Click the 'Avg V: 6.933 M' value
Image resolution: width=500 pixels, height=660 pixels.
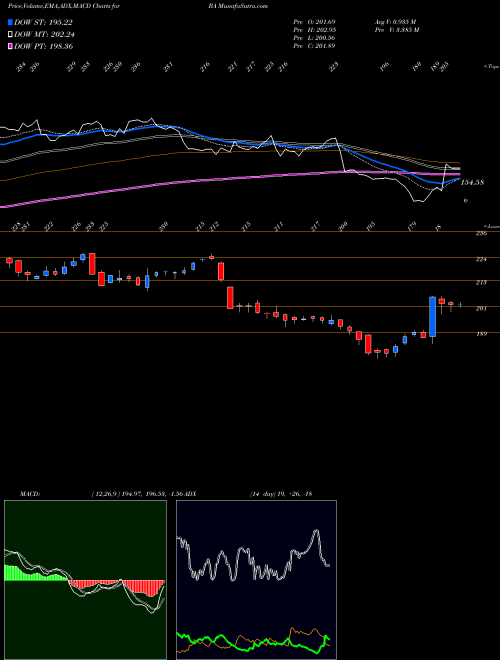395,21
